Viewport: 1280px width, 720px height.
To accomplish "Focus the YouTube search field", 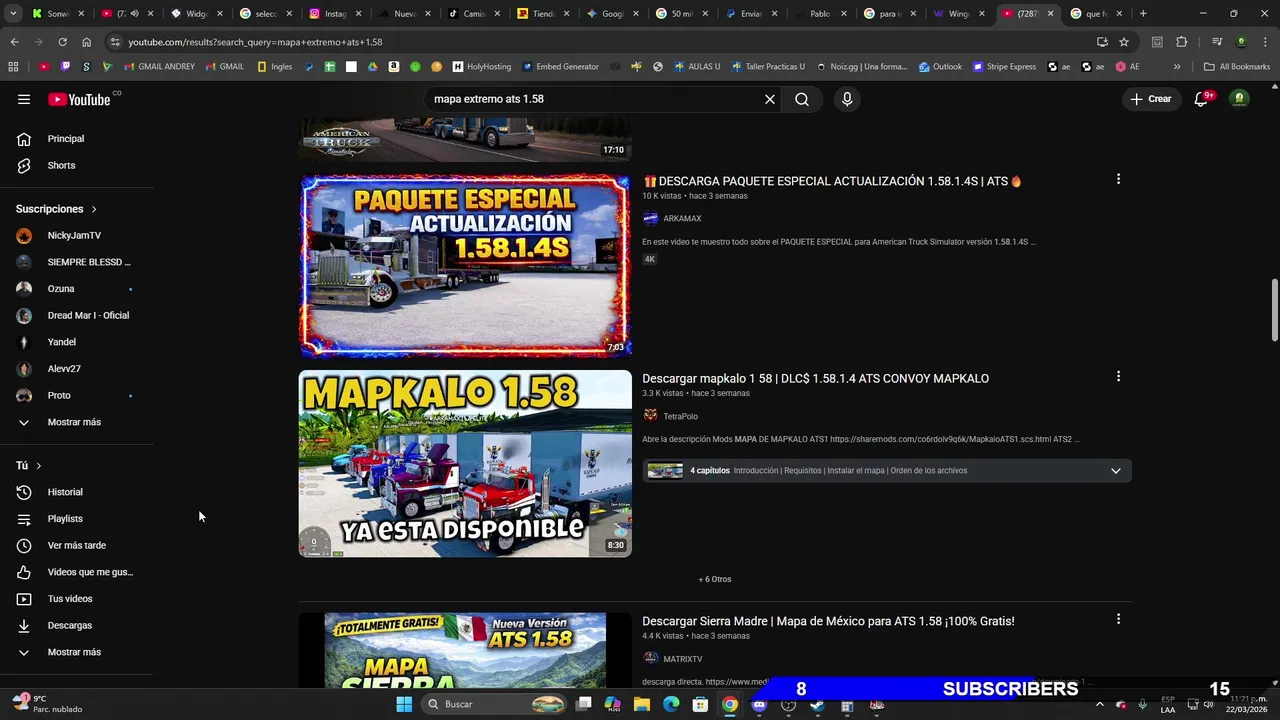I will (590, 99).
